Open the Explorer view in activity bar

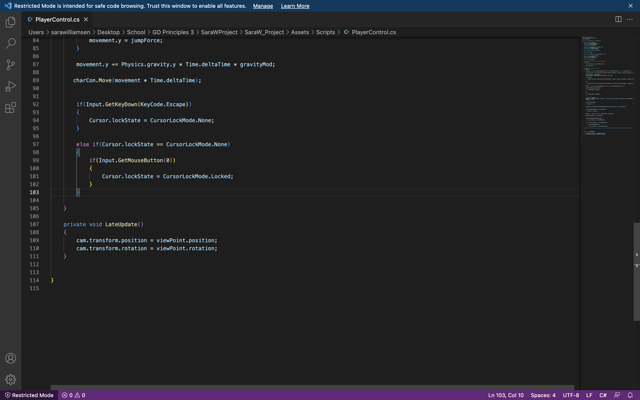11,22
